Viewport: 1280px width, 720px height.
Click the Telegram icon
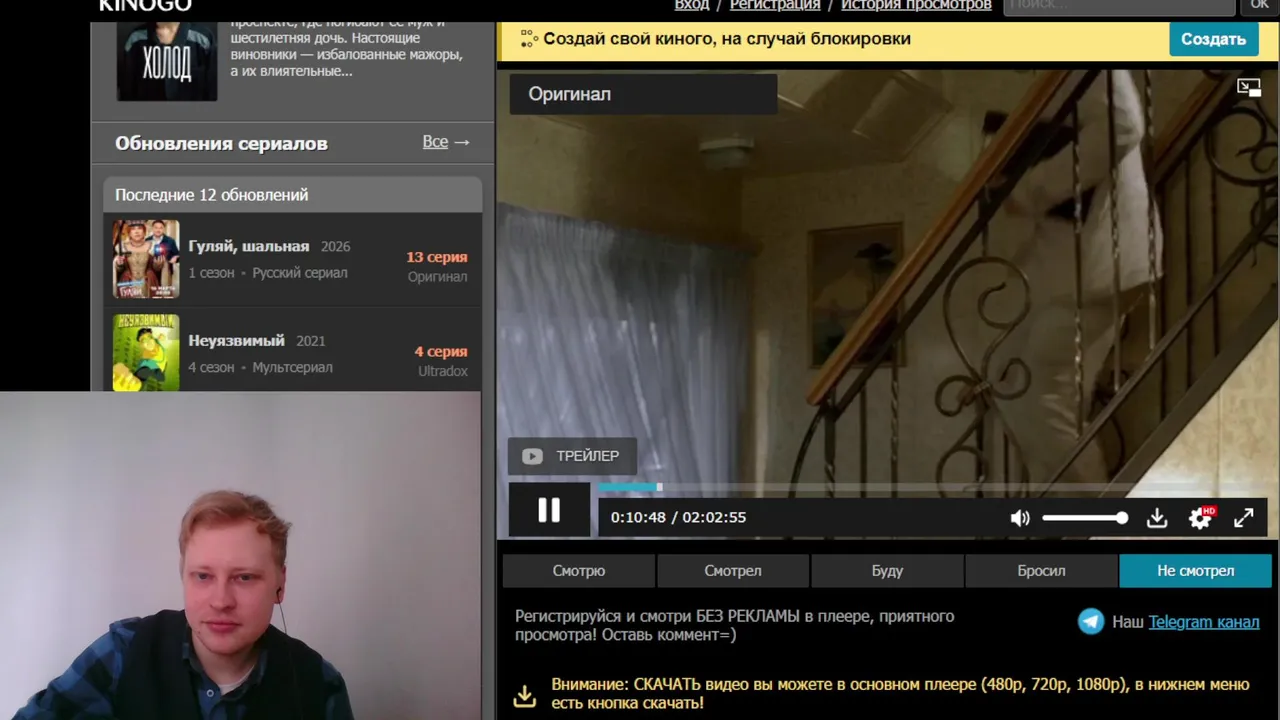[1091, 621]
